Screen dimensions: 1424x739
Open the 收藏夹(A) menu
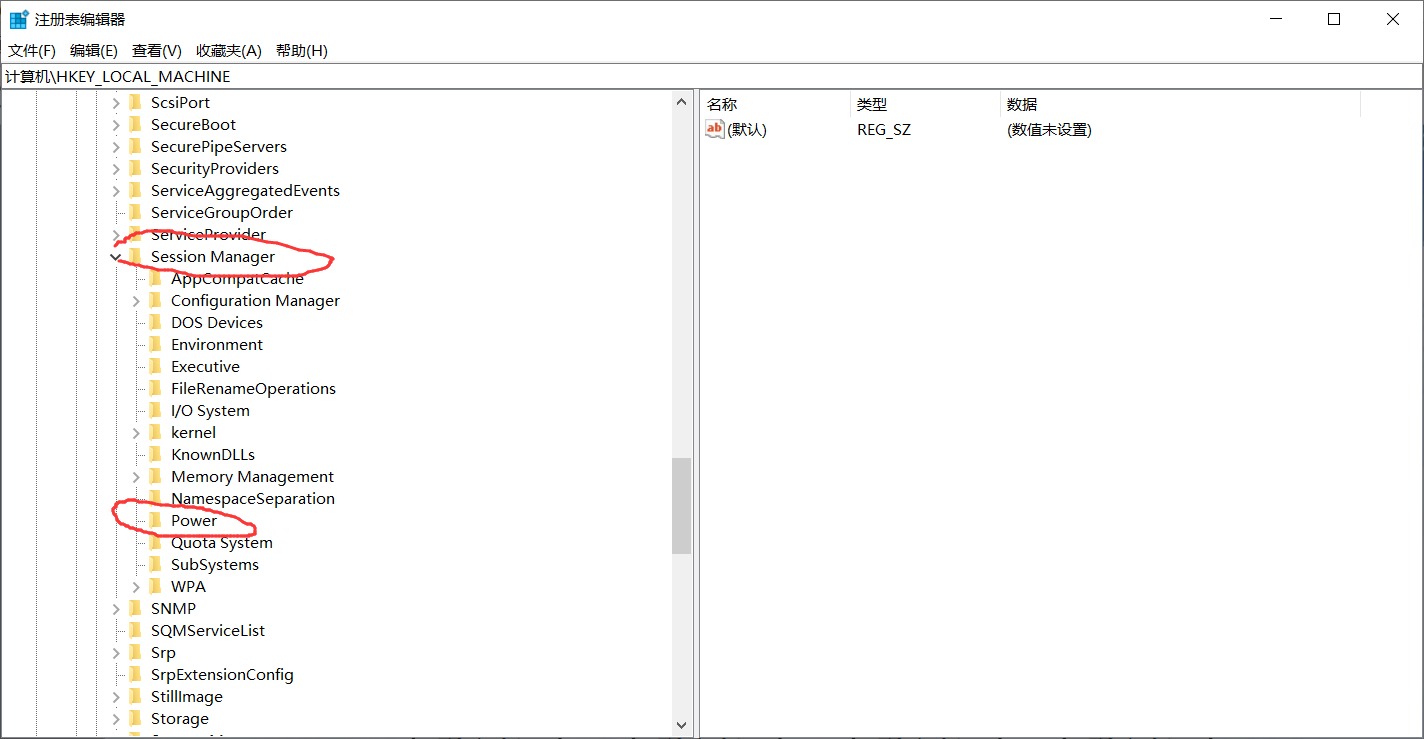(229, 50)
